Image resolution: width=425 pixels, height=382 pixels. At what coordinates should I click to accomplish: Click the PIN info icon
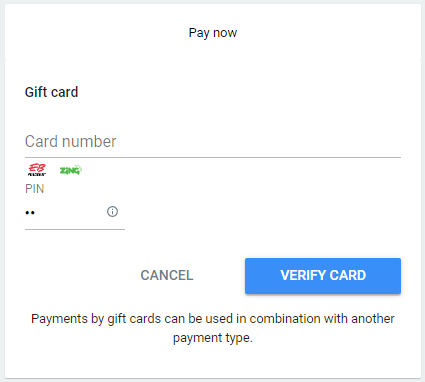(112, 212)
